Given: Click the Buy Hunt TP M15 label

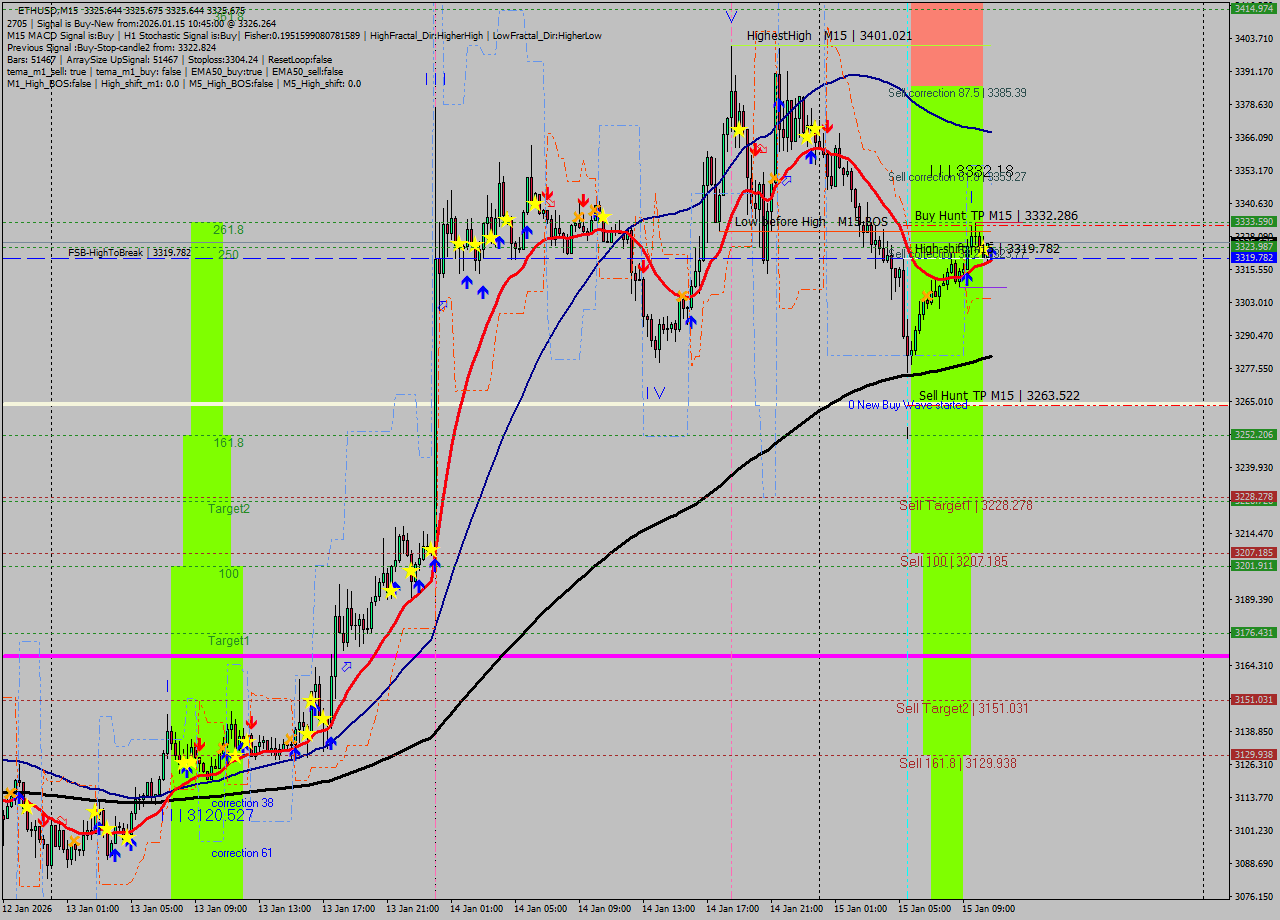Looking at the screenshot, I should 995,216.
